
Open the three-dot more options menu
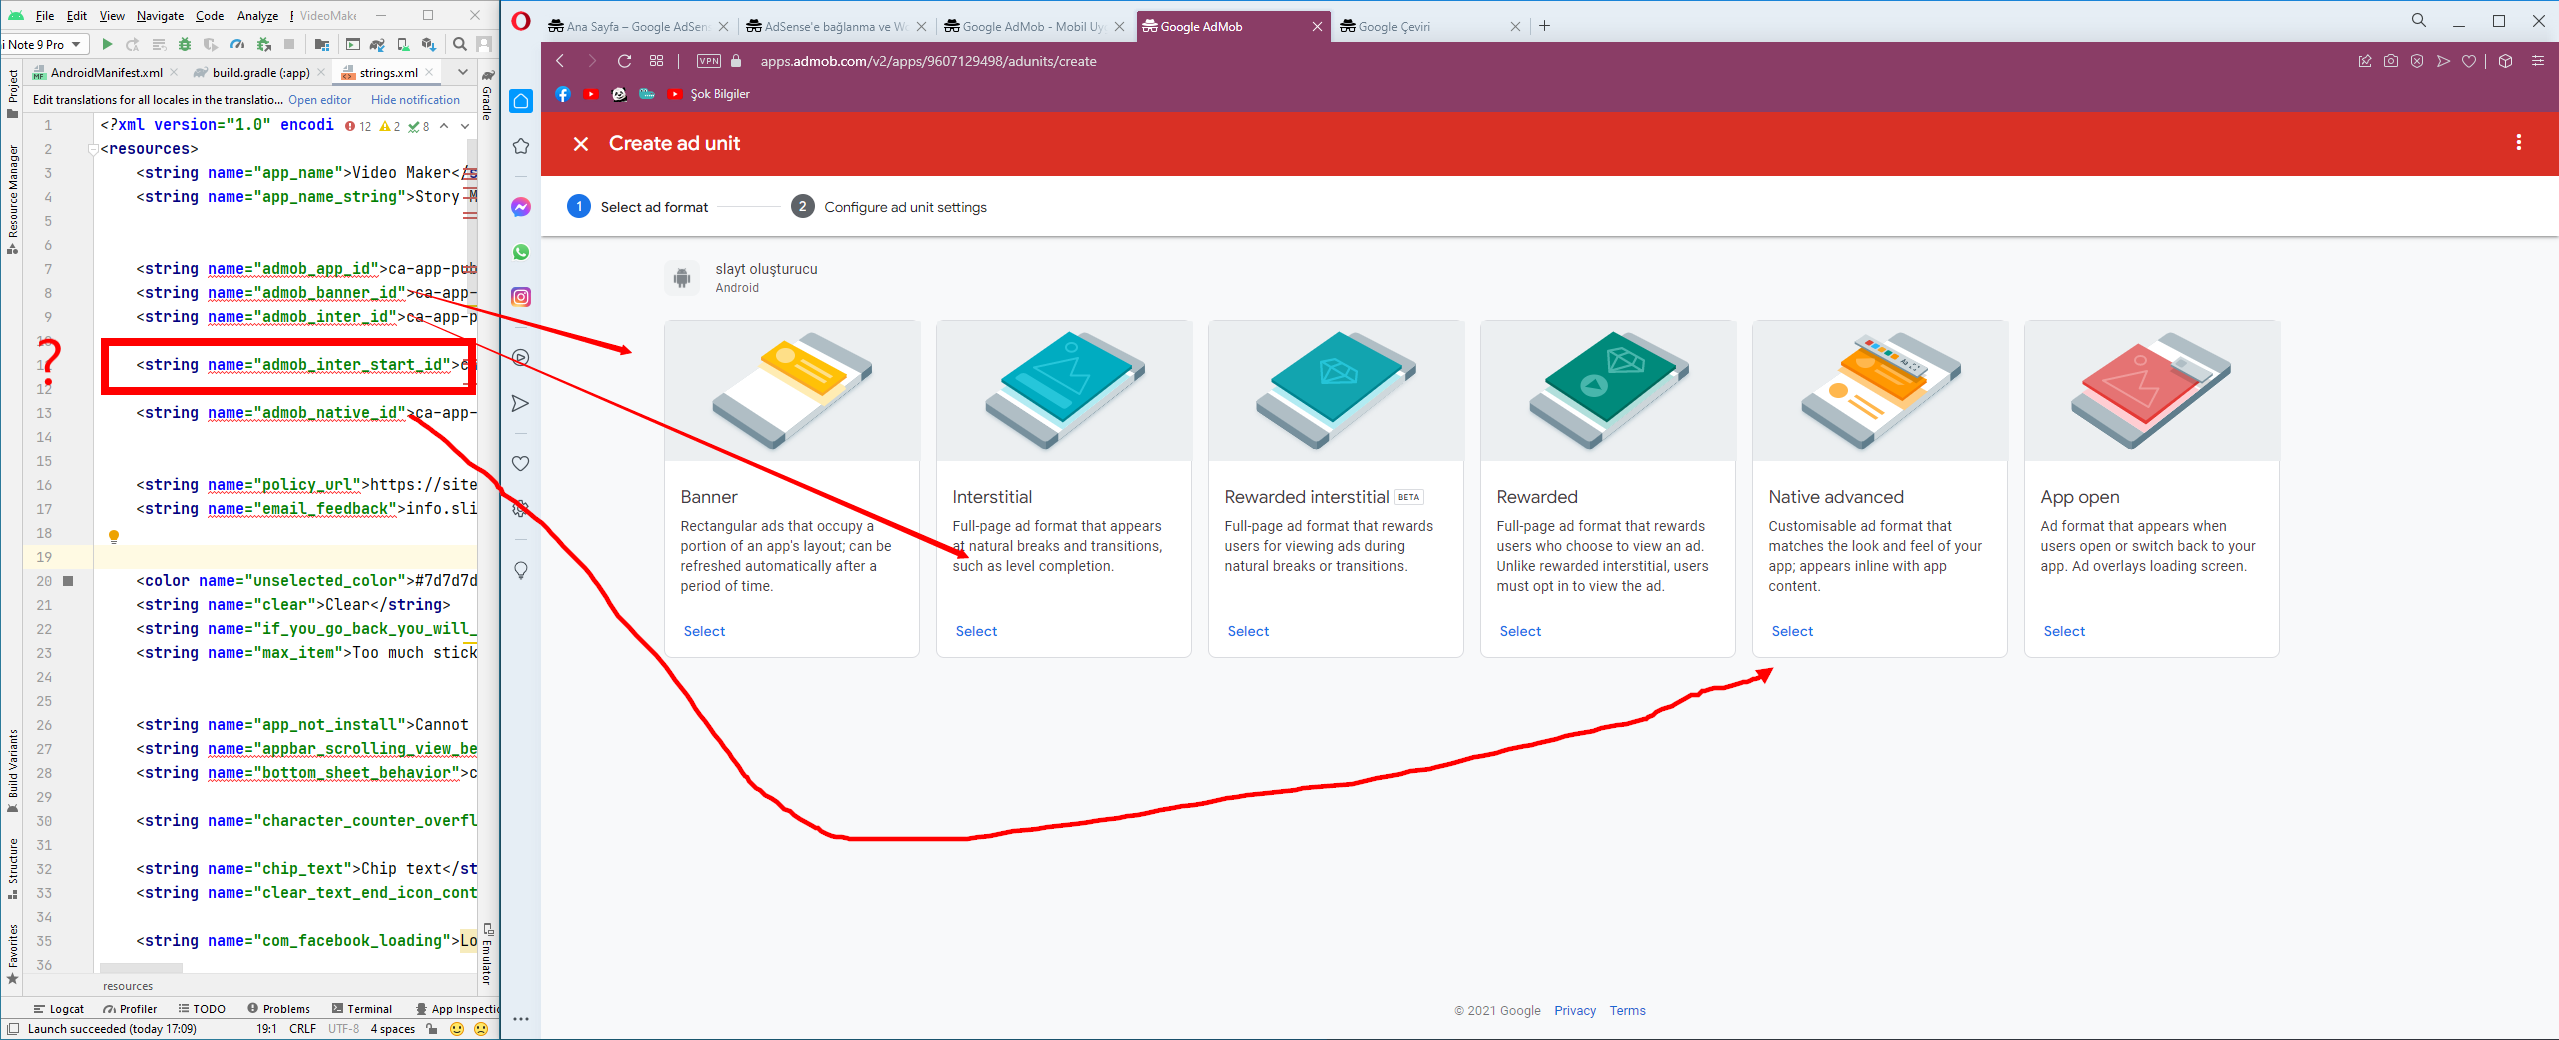click(x=2518, y=143)
